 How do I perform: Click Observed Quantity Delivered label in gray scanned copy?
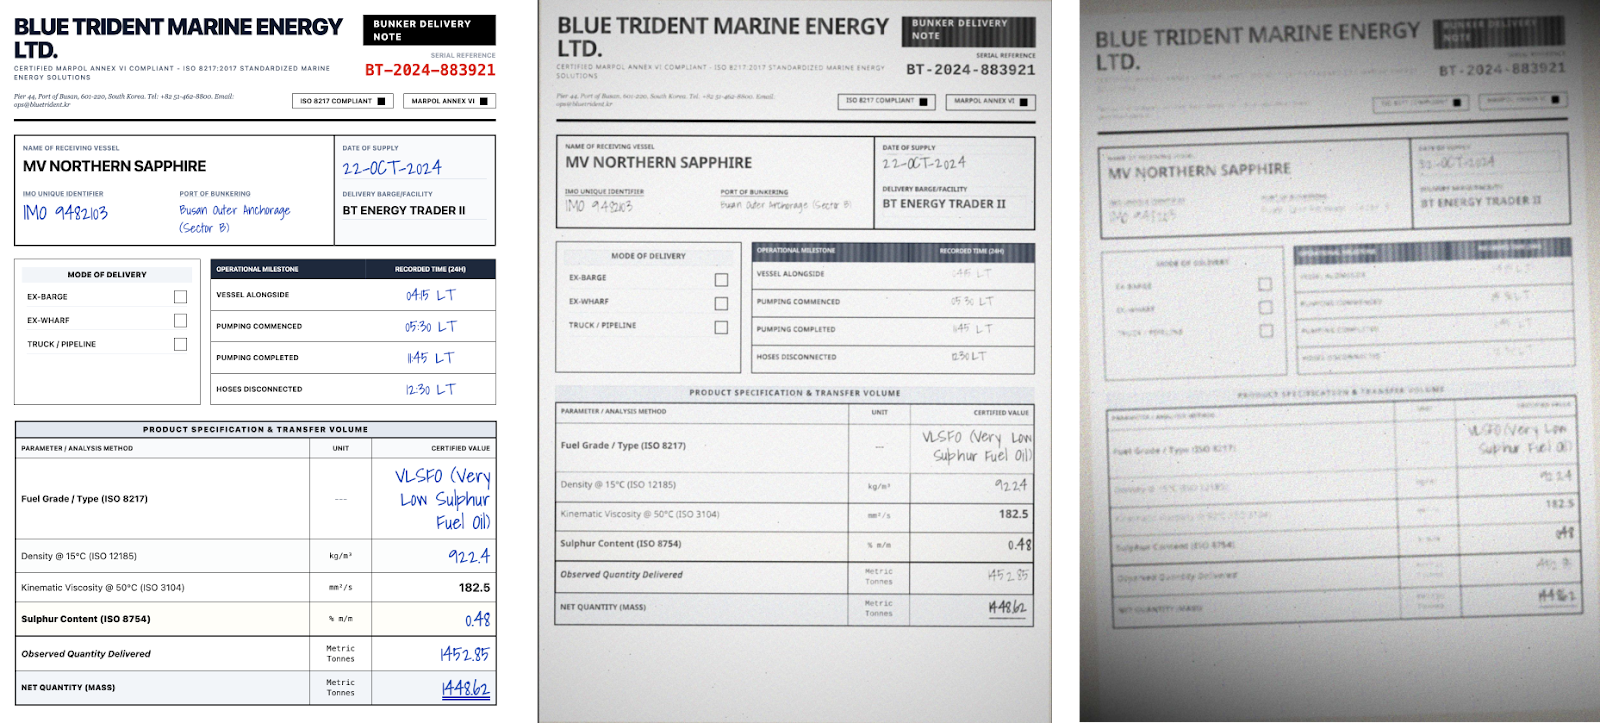(x=621, y=575)
